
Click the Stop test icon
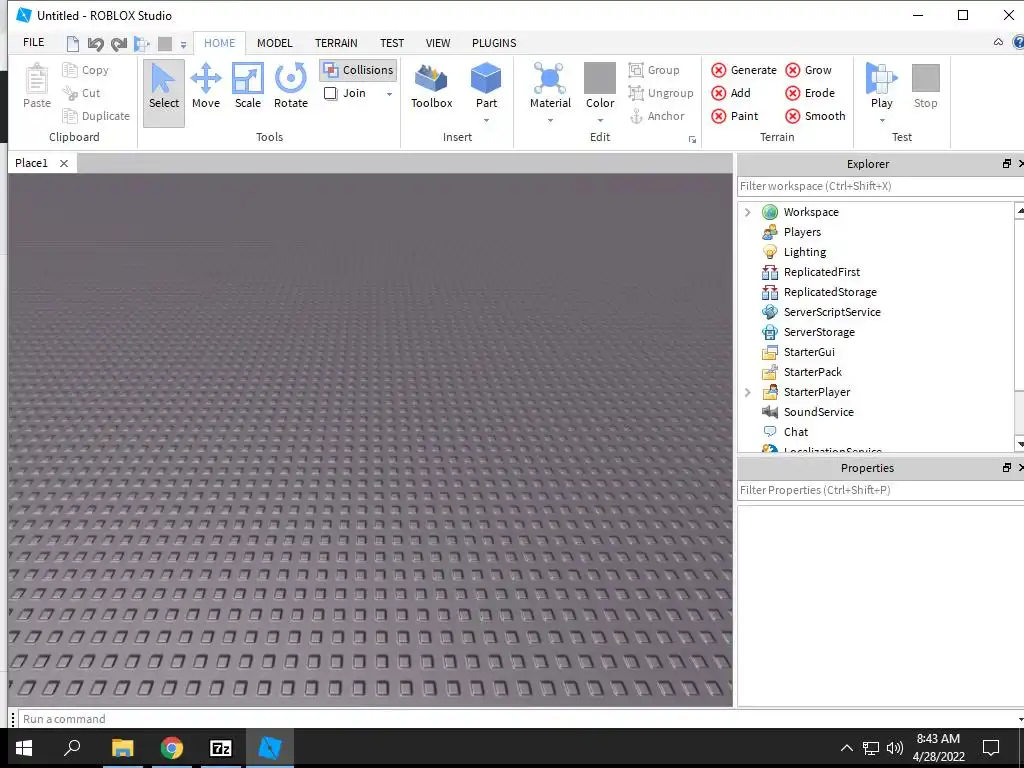coord(925,78)
